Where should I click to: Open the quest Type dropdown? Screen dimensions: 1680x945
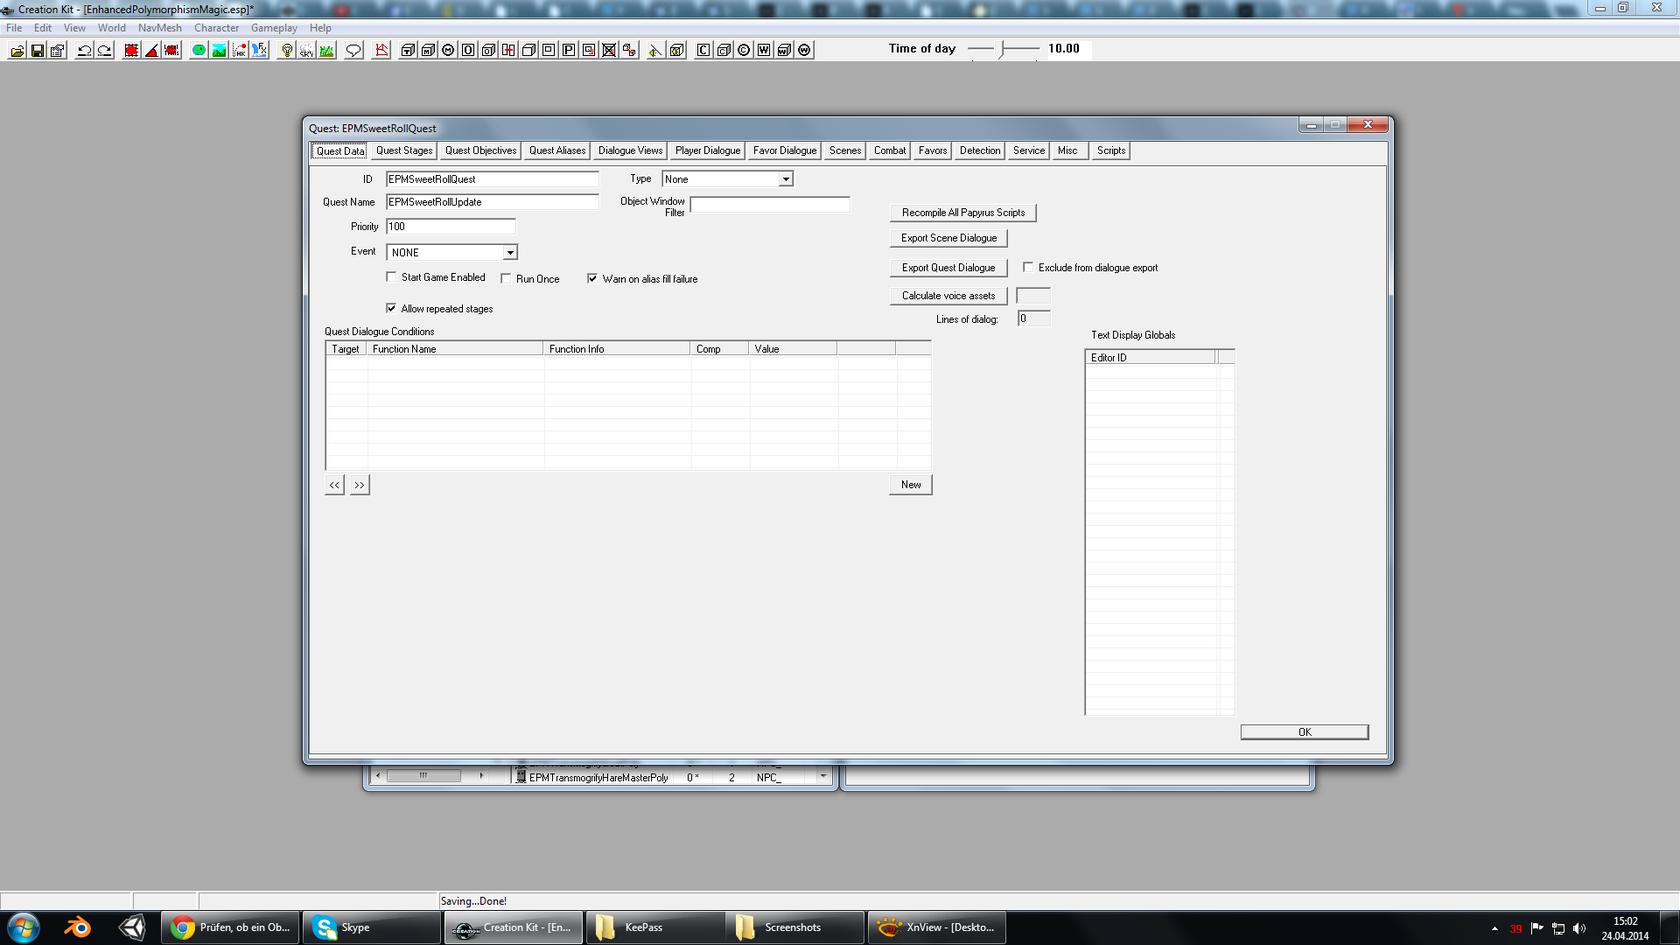[785, 179]
